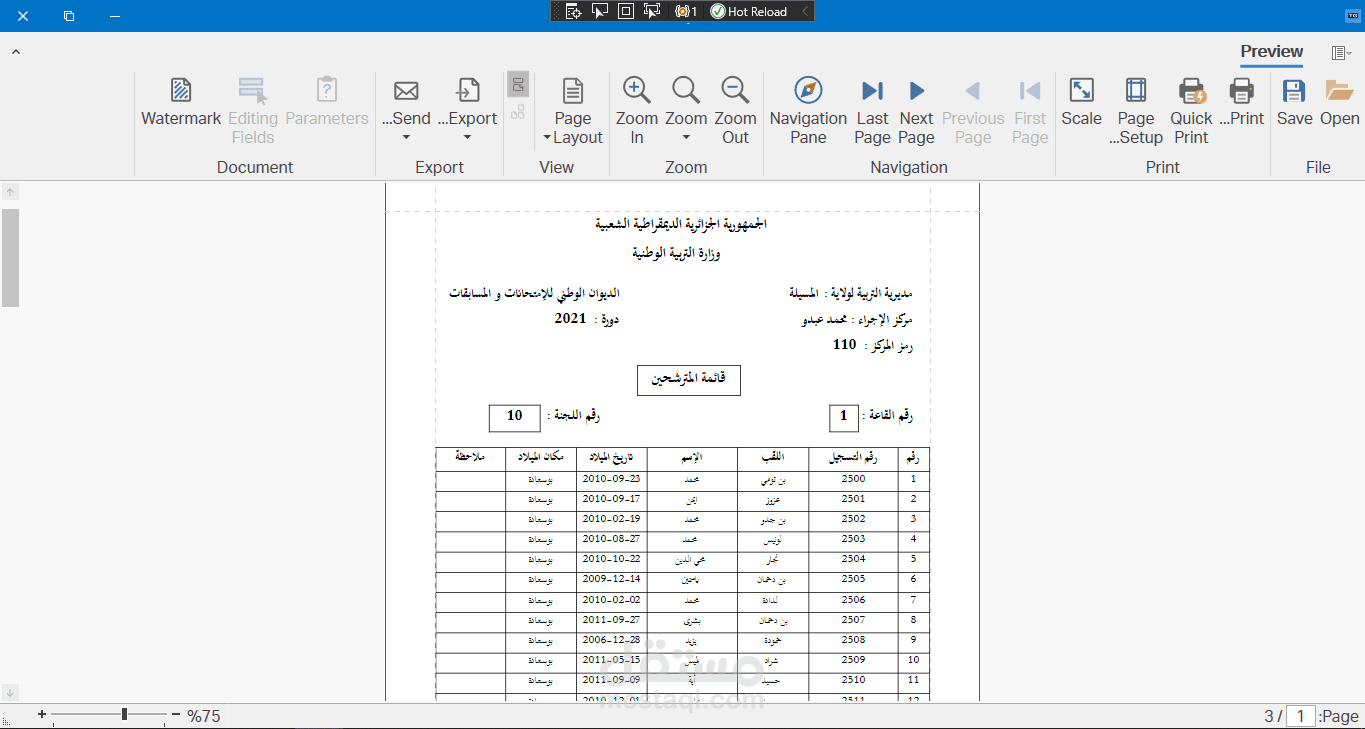Click the Select Element debug icon
This screenshot has height=729, width=1365.
pyautogui.click(x=600, y=11)
